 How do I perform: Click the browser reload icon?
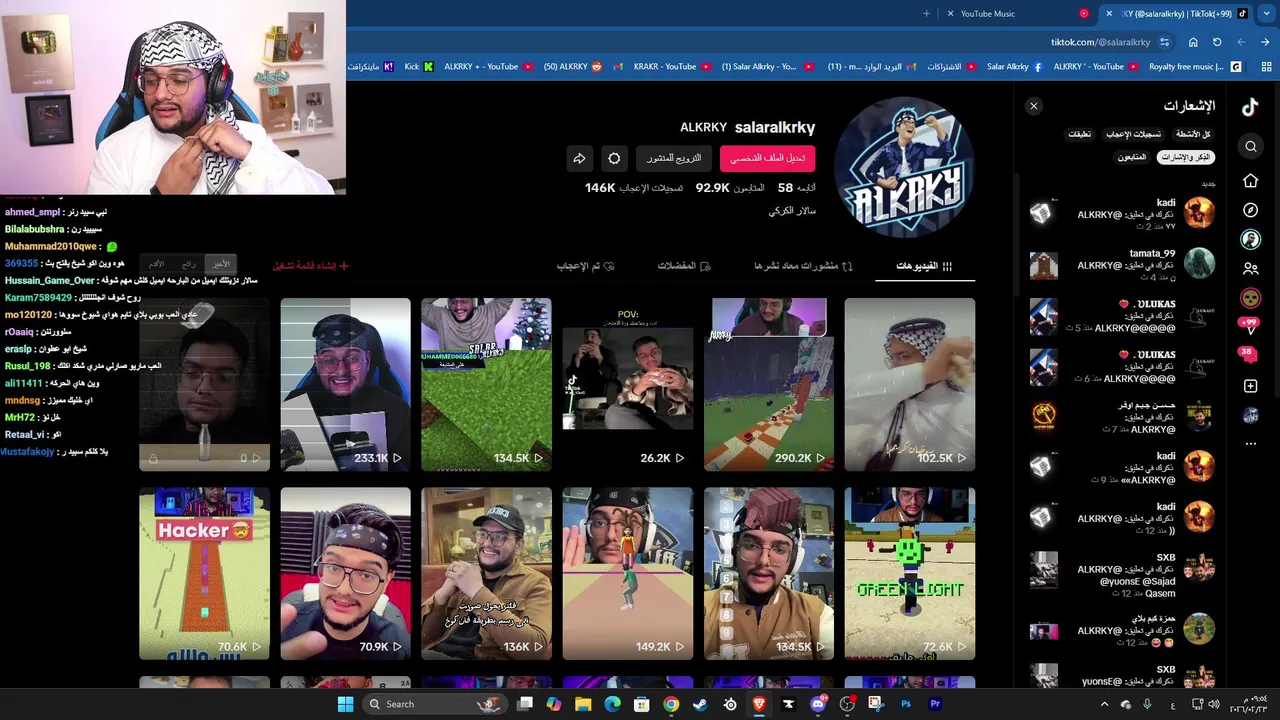pos(1217,42)
